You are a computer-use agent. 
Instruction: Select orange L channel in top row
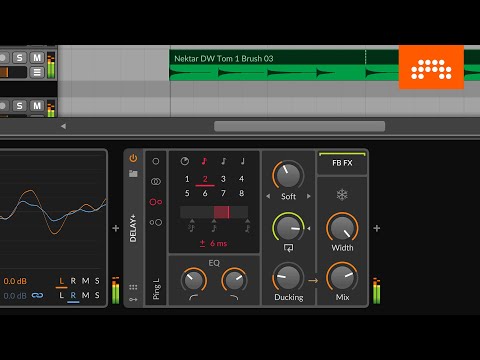click(x=61, y=281)
